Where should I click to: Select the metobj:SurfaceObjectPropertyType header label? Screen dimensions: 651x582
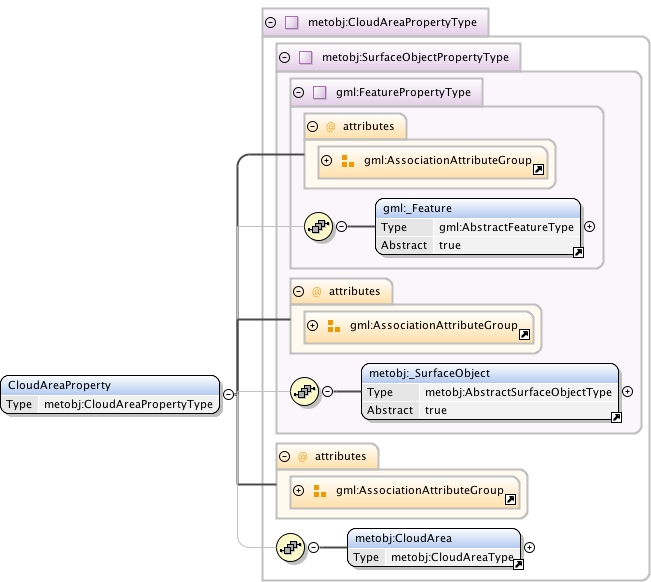point(415,57)
